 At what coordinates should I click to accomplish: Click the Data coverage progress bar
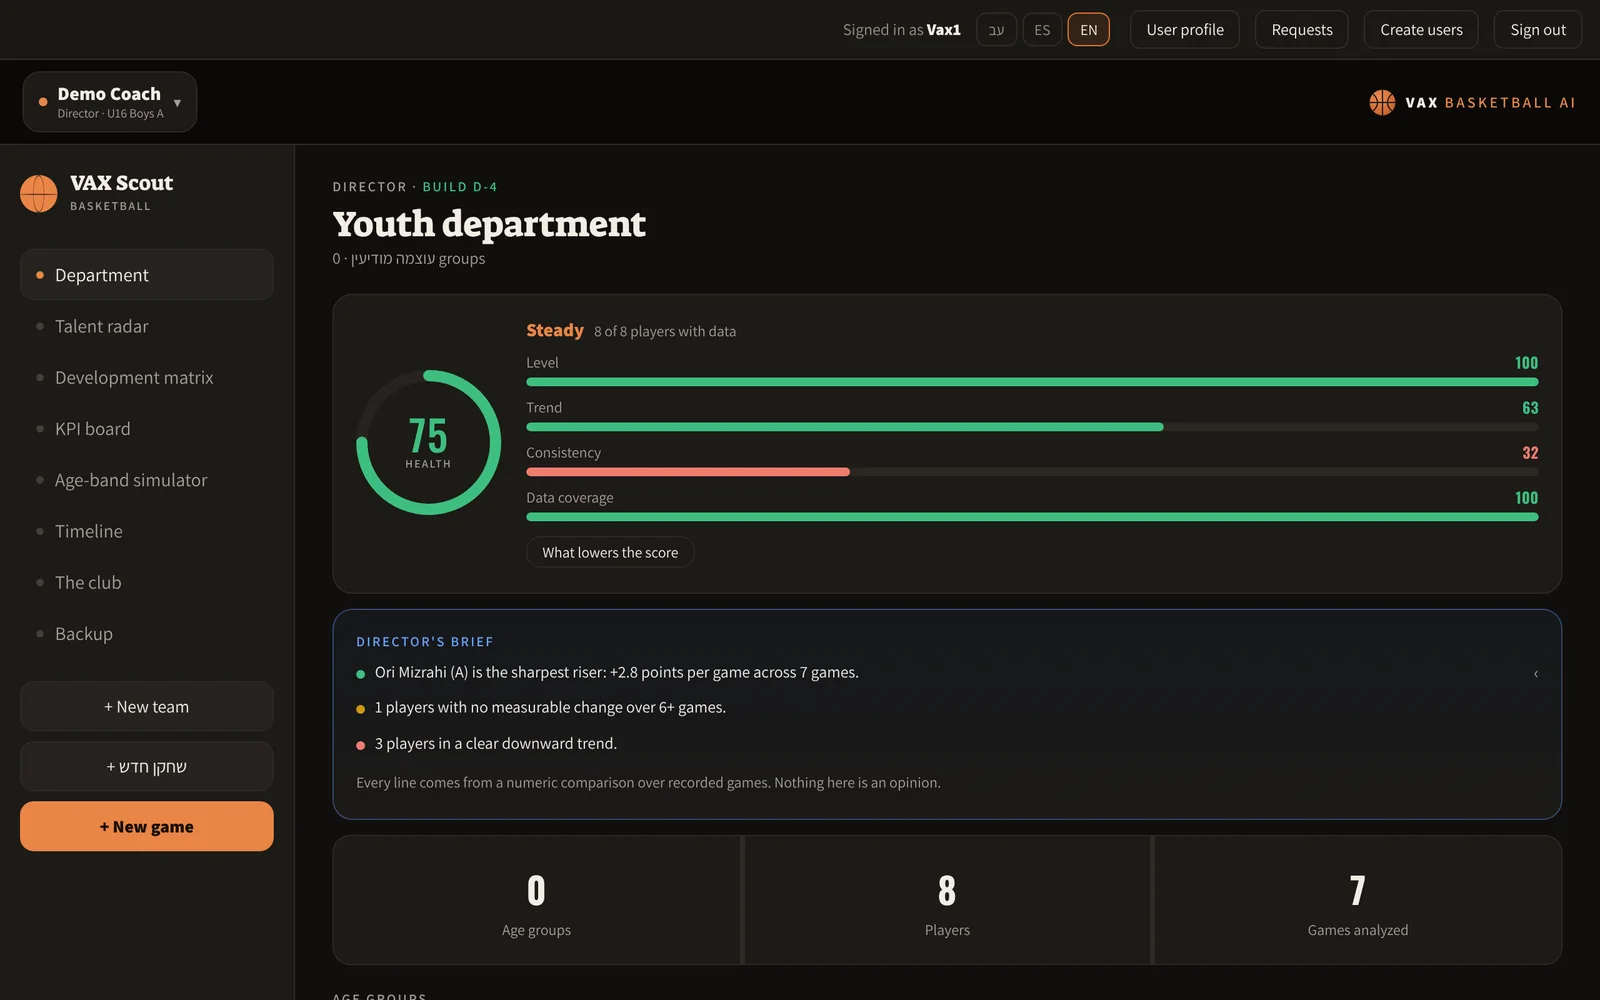(1032, 517)
